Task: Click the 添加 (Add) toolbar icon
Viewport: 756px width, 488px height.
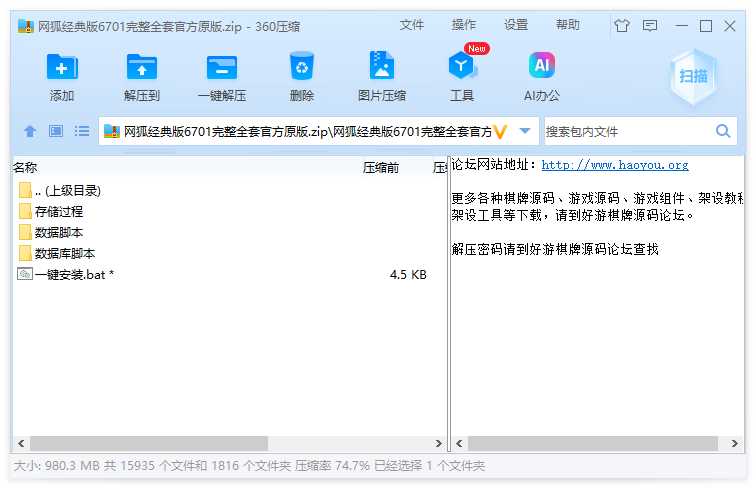Action: point(62,67)
